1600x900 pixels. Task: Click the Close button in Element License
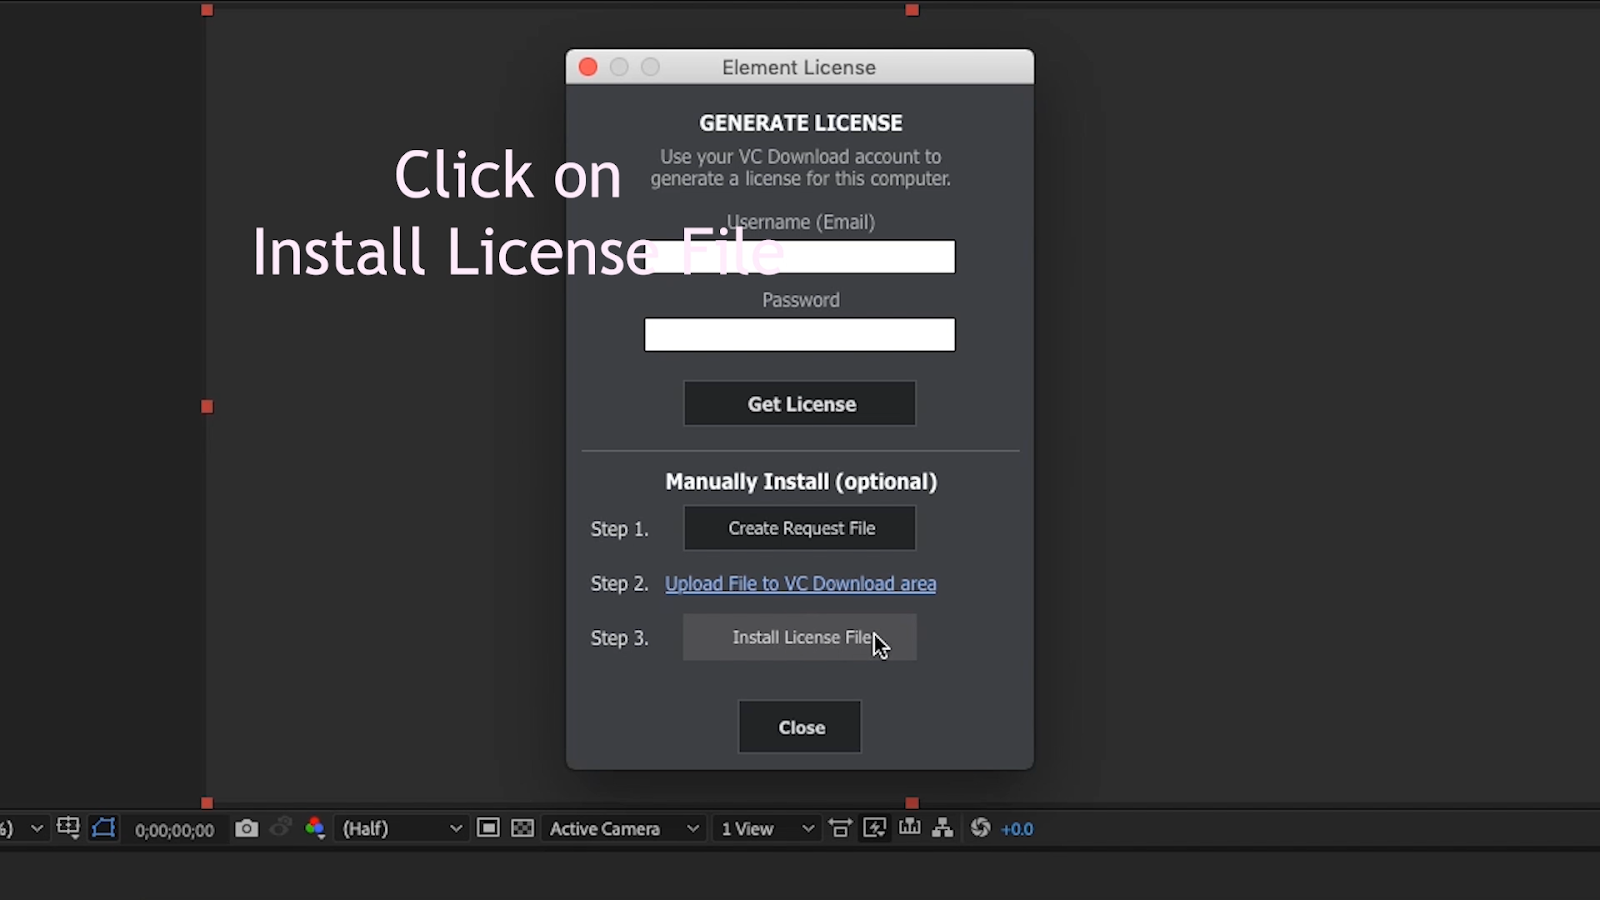point(800,727)
